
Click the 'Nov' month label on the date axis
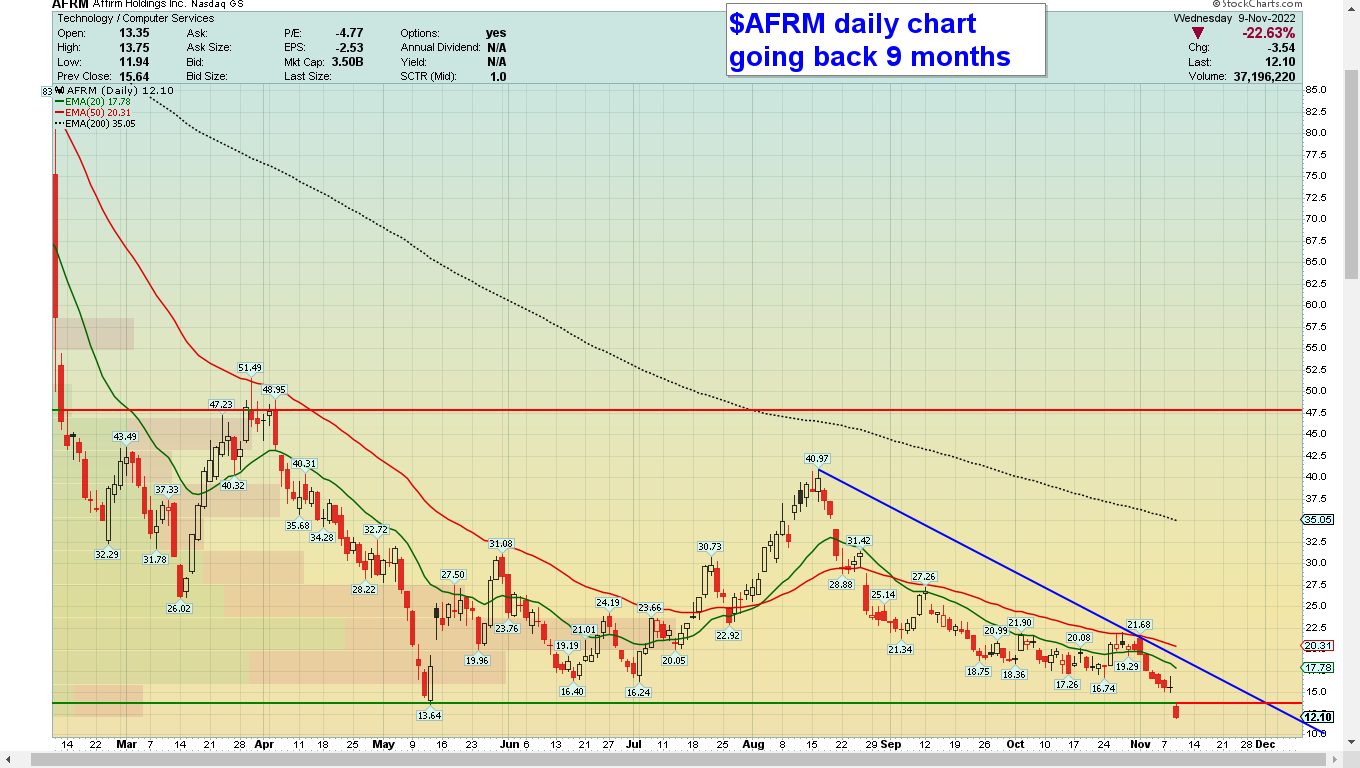click(x=1141, y=744)
